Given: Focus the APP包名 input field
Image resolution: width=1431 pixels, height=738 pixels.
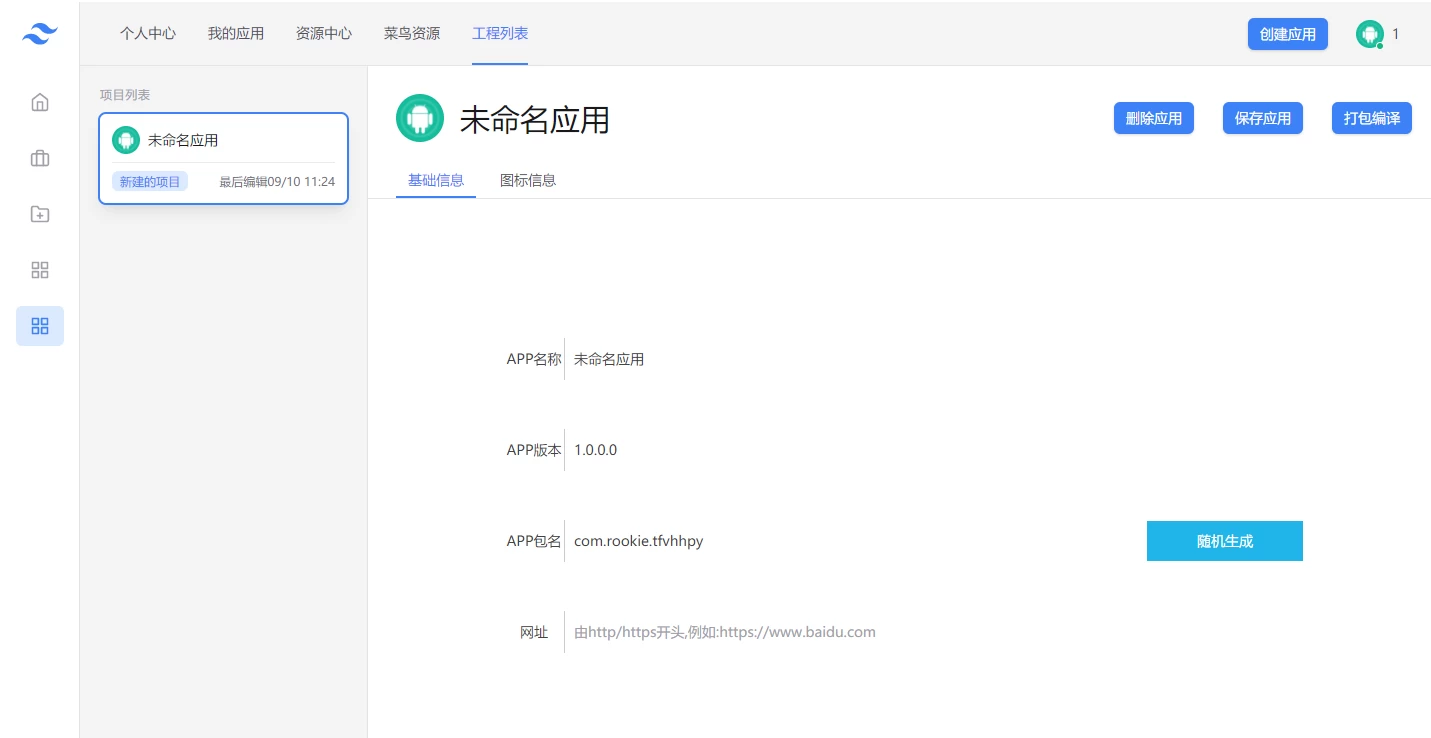Looking at the screenshot, I should click(x=855, y=541).
